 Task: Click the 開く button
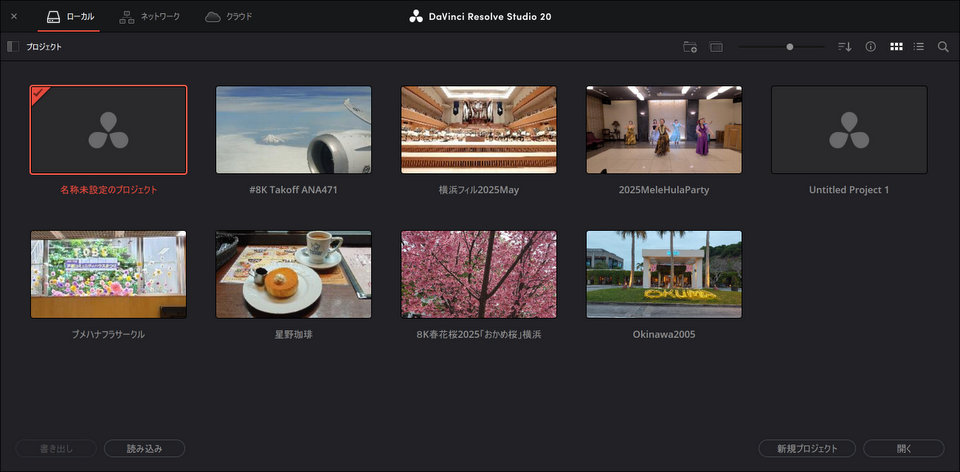point(903,448)
